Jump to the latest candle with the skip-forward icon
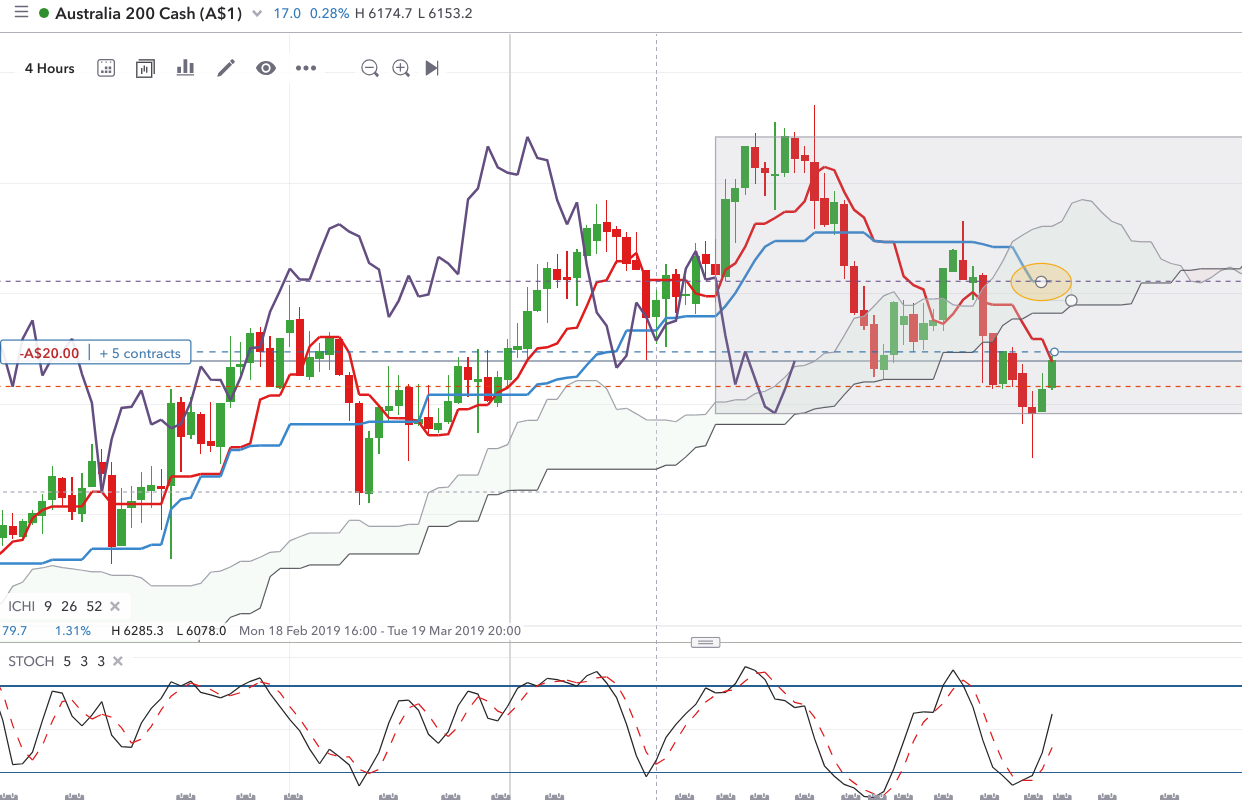1242x800 pixels. 432,68
